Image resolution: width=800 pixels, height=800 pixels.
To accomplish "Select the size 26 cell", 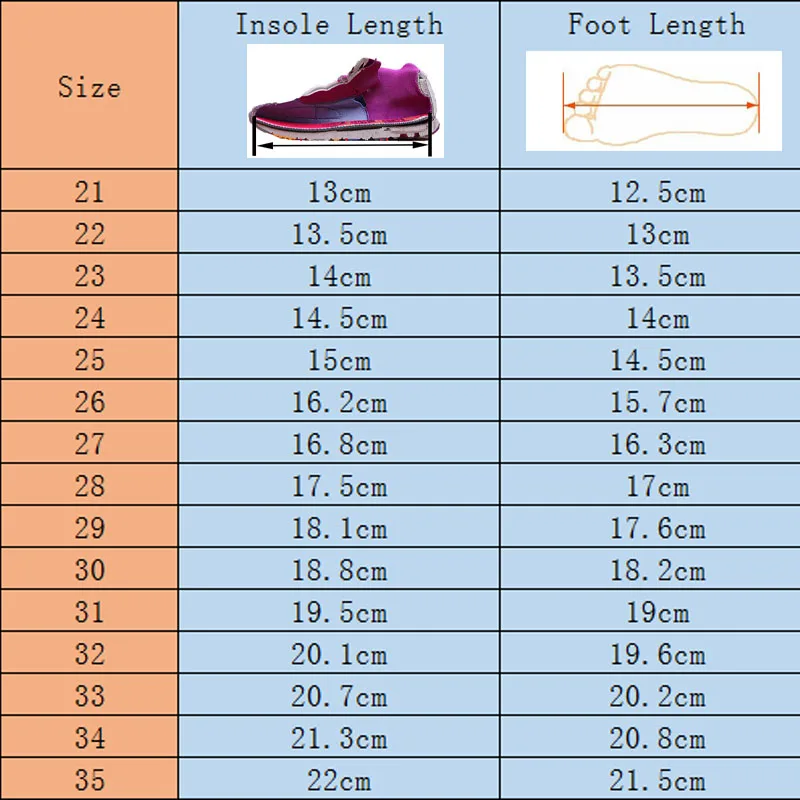I will (x=89, y=402).
